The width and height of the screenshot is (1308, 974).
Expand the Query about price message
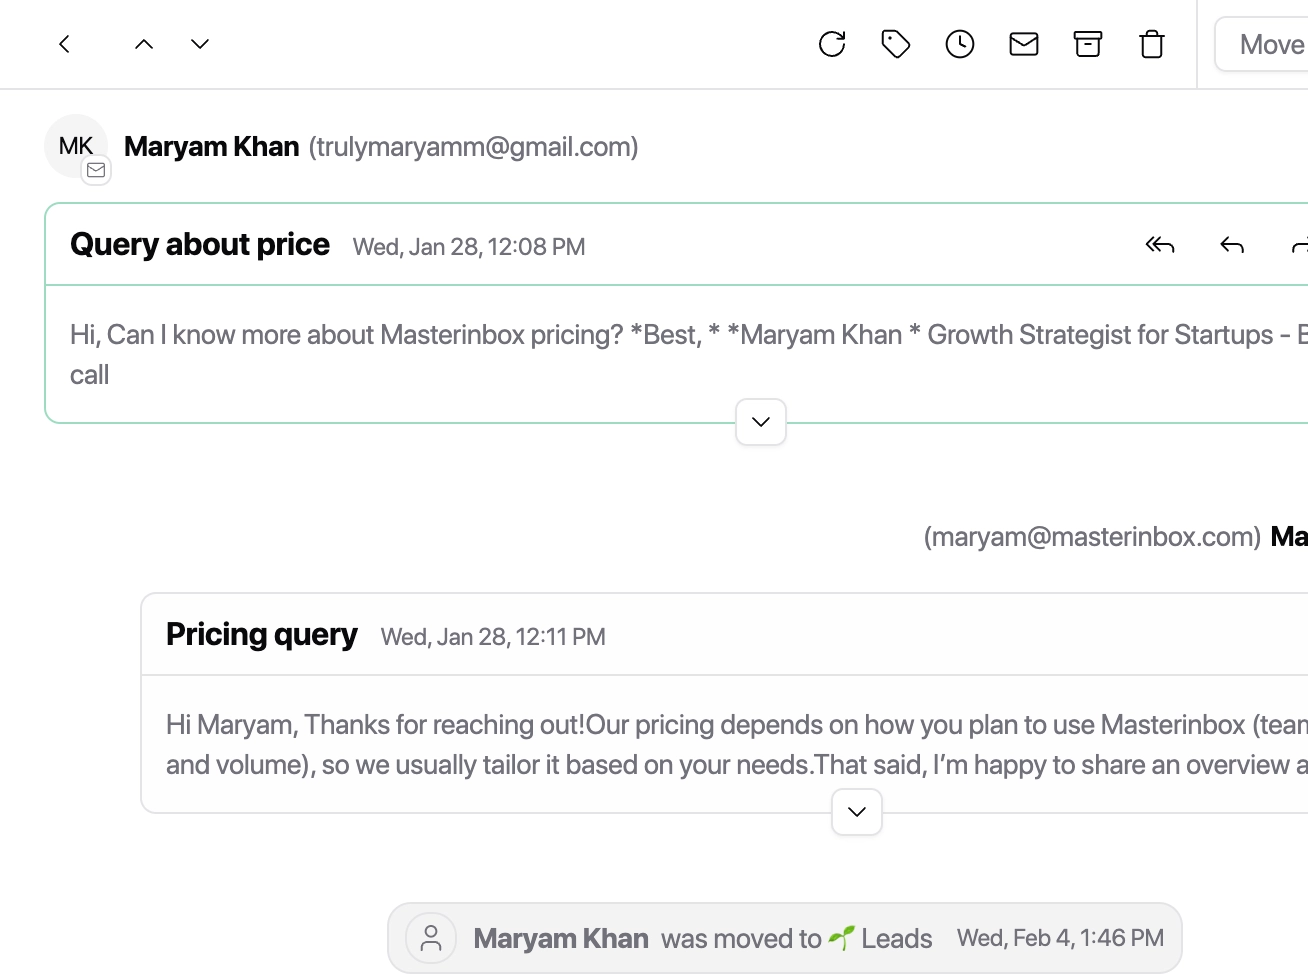pyautogui.click(x=761, y=422)
